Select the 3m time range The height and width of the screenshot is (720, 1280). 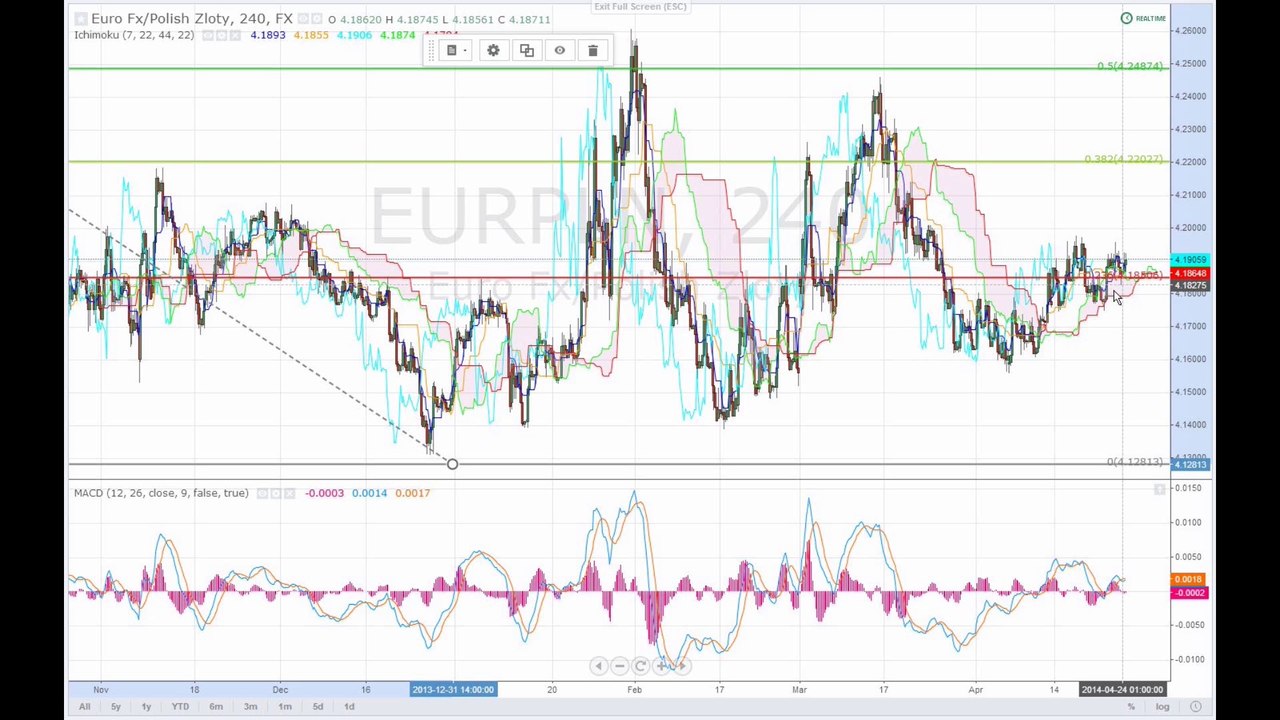(x=250, y=707)
